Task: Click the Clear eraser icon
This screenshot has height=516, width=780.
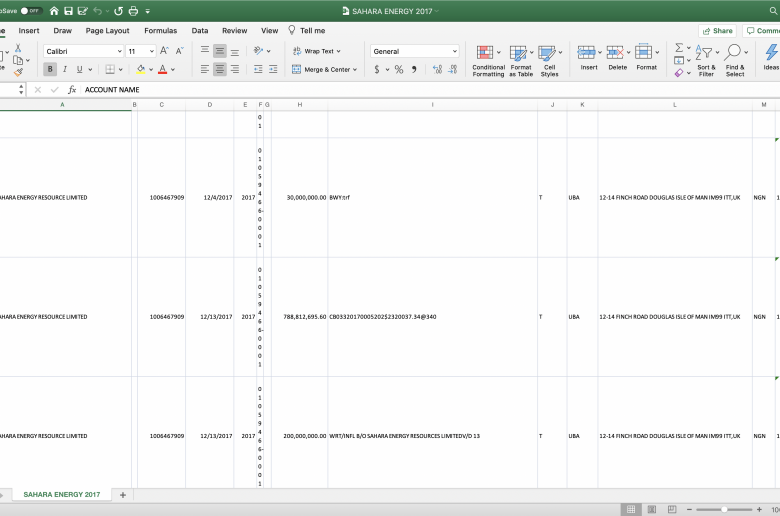Action: 679,73
